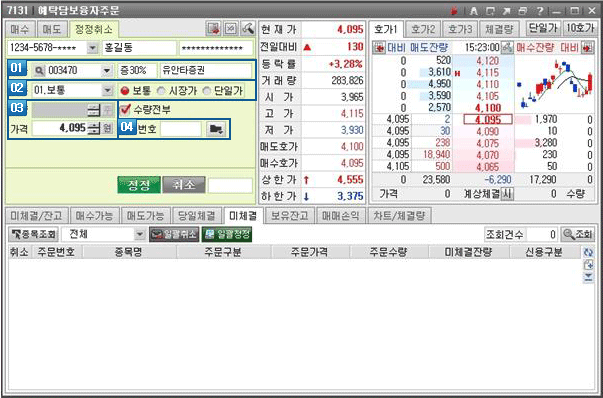Click the help question mark icon
This screenshot has width=603, height=398.
click(540, 11)
